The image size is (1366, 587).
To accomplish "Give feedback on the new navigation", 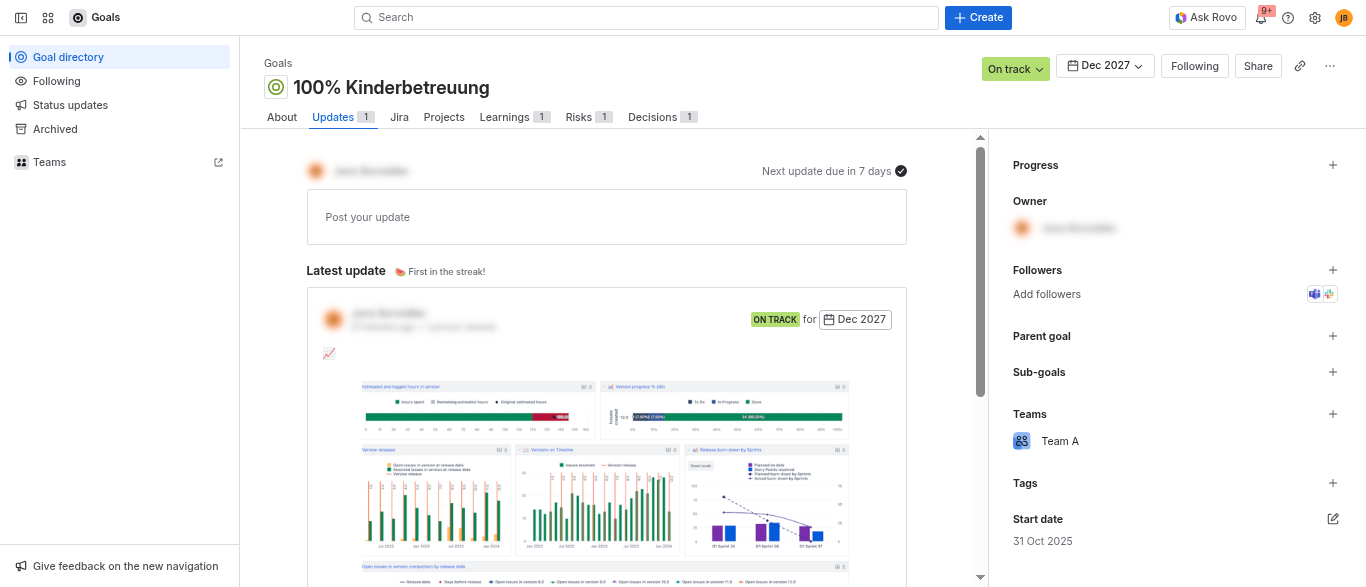I will click(x=118, y=566).
